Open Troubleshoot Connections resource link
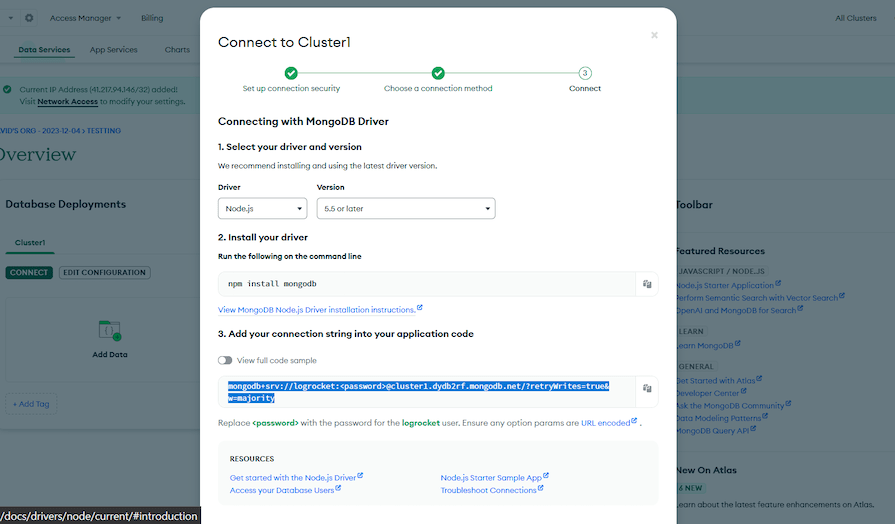The image size is (895, 524). point(491,490)
